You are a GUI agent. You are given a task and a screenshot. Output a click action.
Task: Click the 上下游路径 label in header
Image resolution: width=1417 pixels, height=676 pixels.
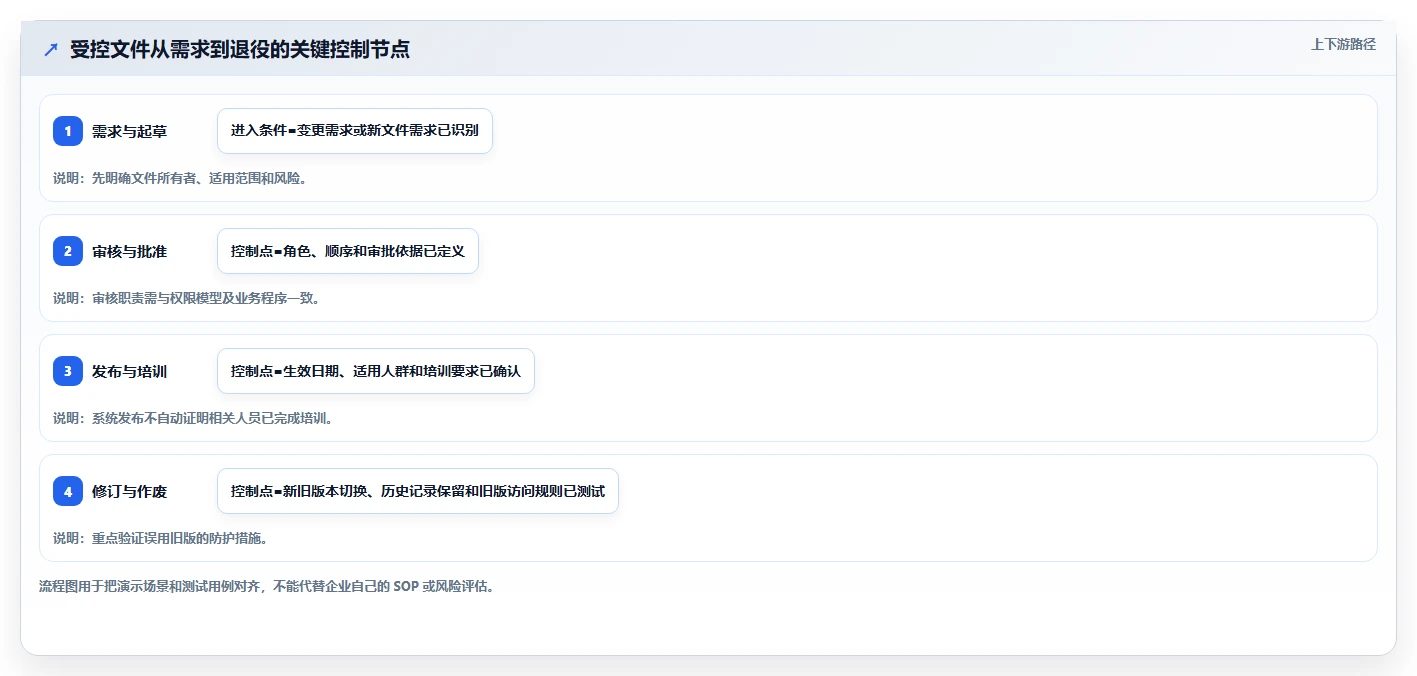pyautogui.click(x=1343, y=44)
